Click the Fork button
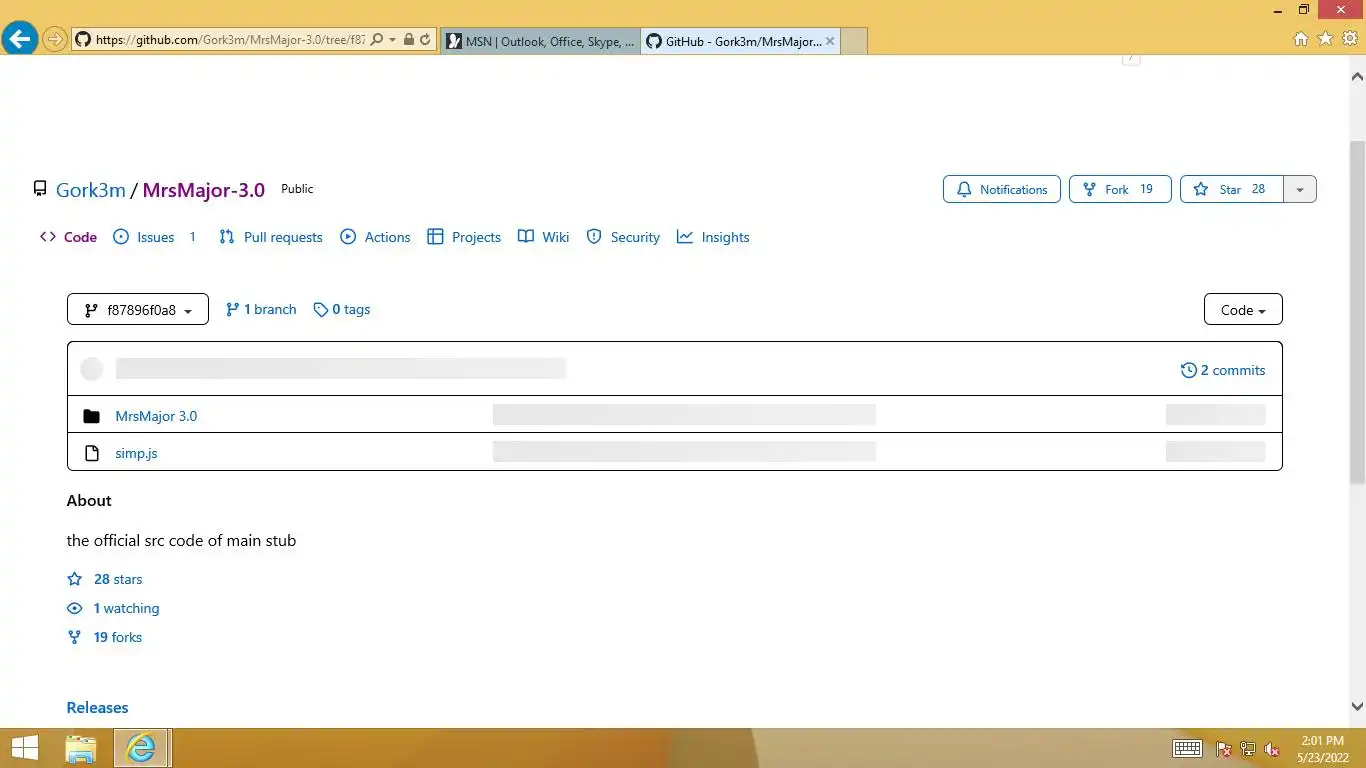Image resolution: width=1366 pixels, height=768 pixels. 1120,189
